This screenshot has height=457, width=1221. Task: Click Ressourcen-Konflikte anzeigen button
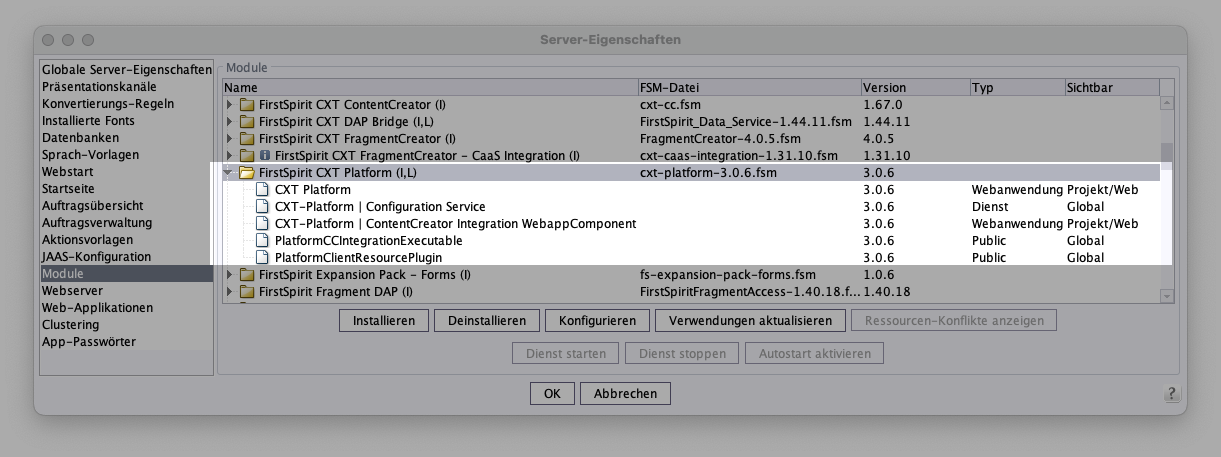tap(953, 321)
